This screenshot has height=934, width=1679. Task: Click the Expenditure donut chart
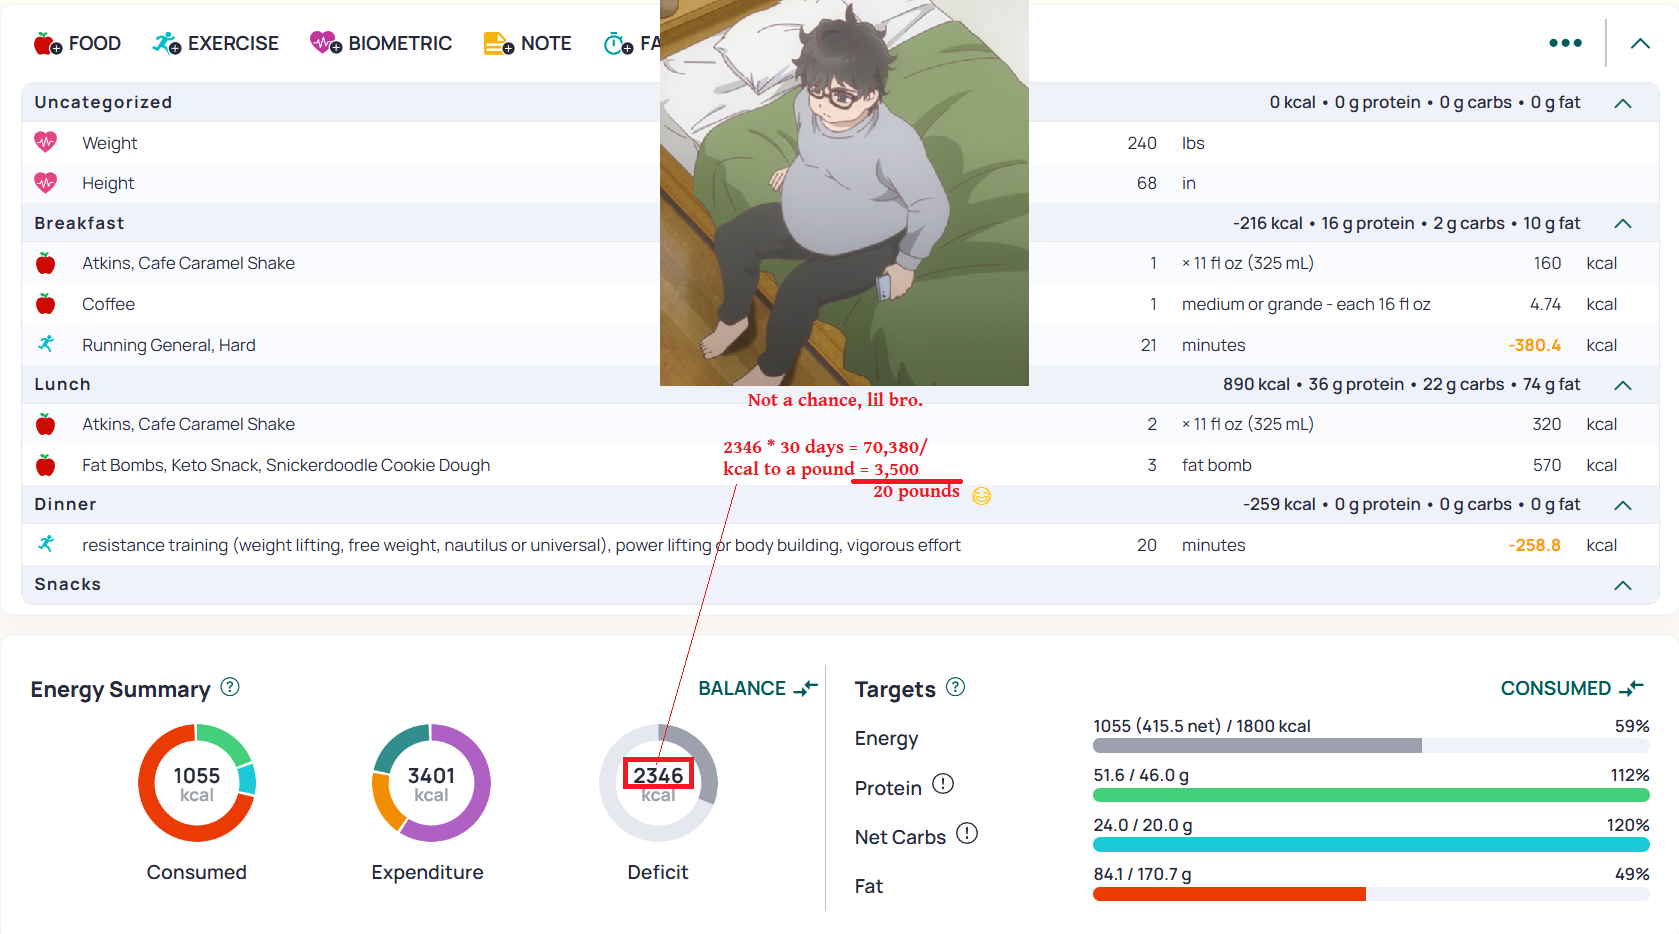(431, 783)
